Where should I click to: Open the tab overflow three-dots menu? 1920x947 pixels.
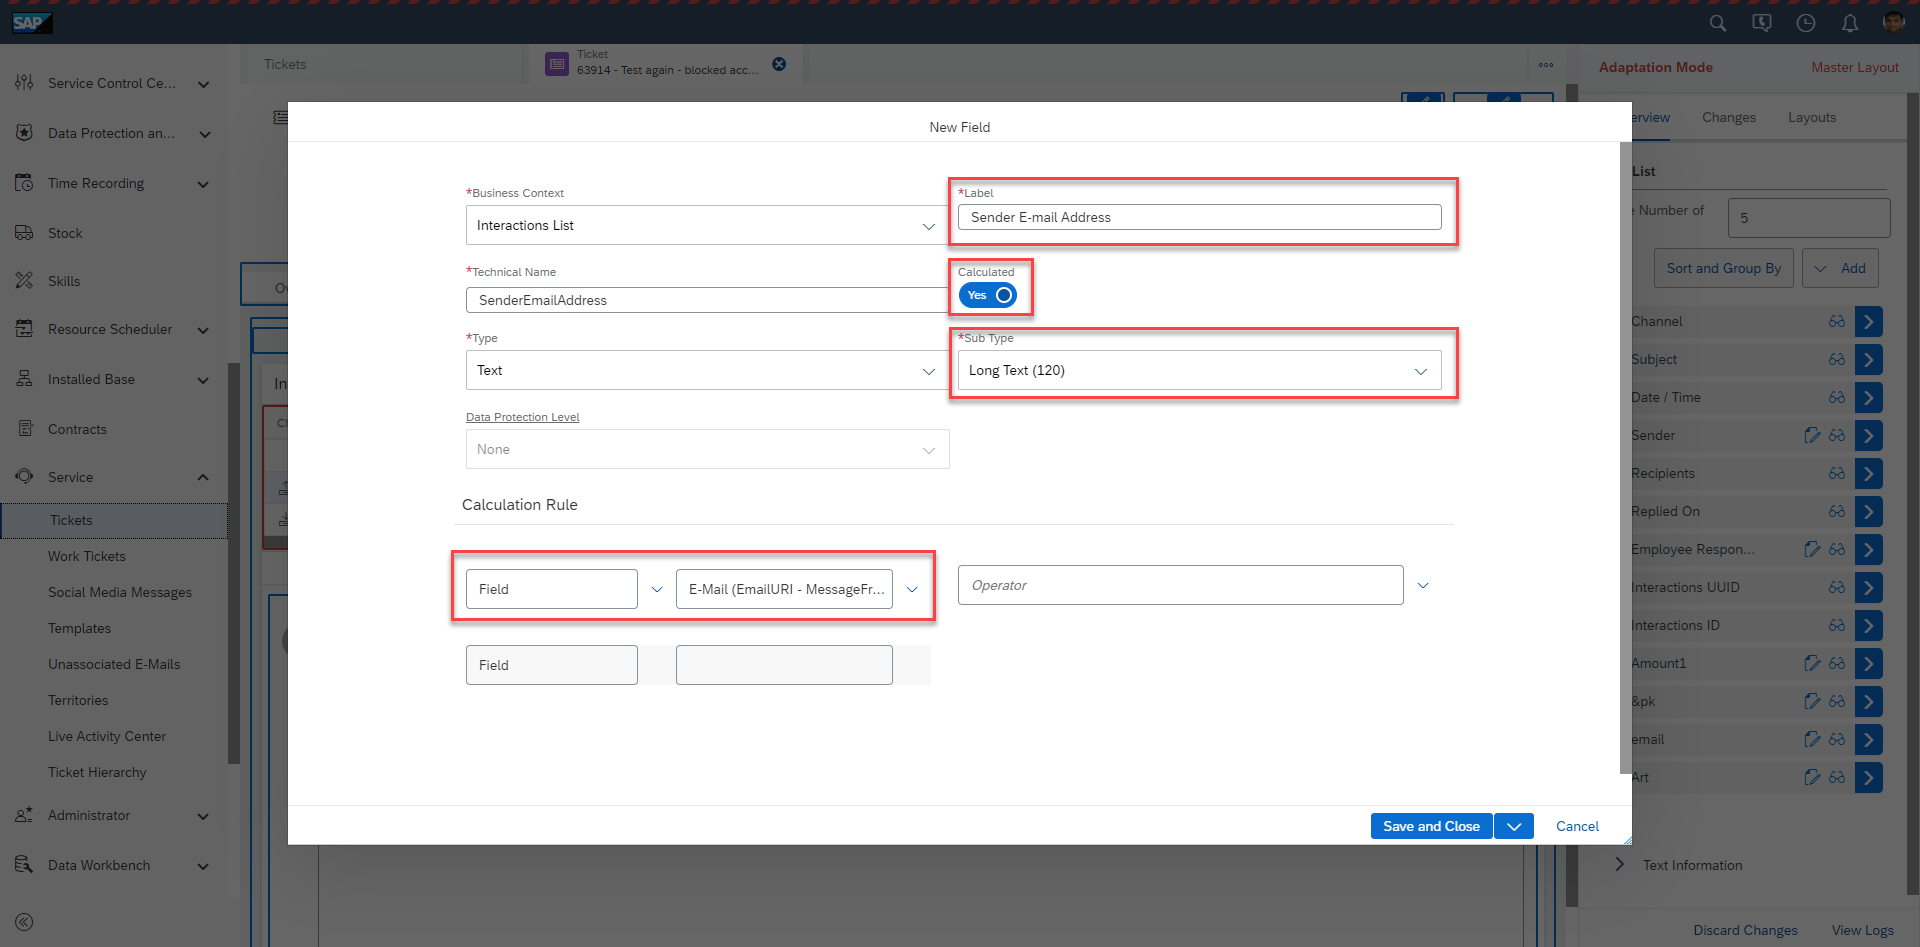1546,65
